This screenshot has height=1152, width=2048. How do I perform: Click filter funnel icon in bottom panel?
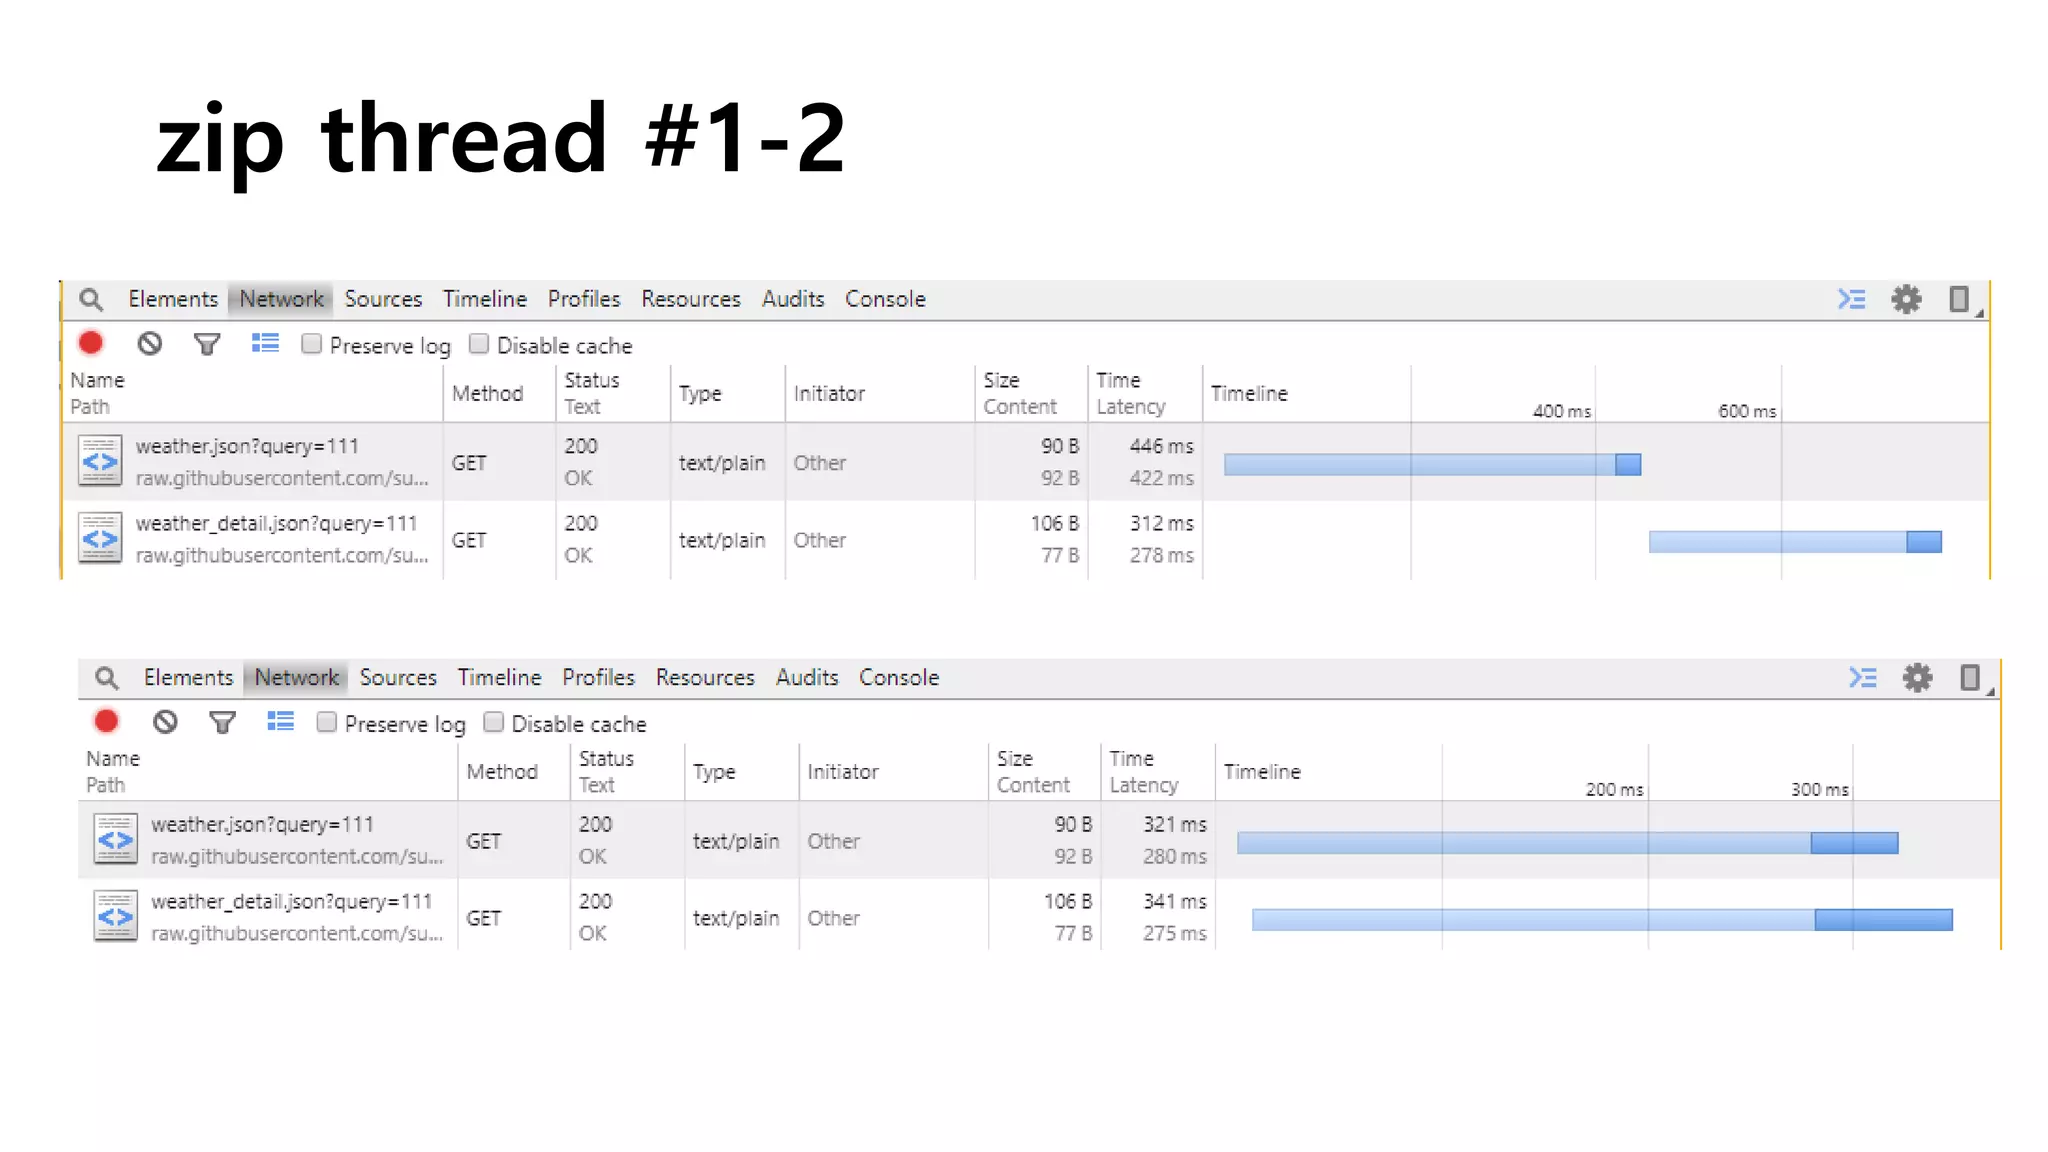click(222, 722)
